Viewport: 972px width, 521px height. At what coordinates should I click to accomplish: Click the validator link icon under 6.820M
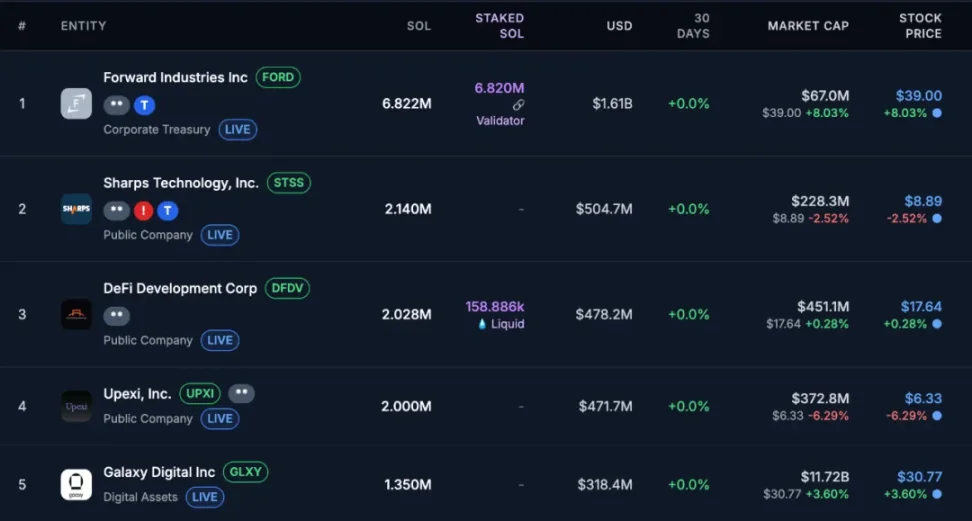click(x=518, y=105)
